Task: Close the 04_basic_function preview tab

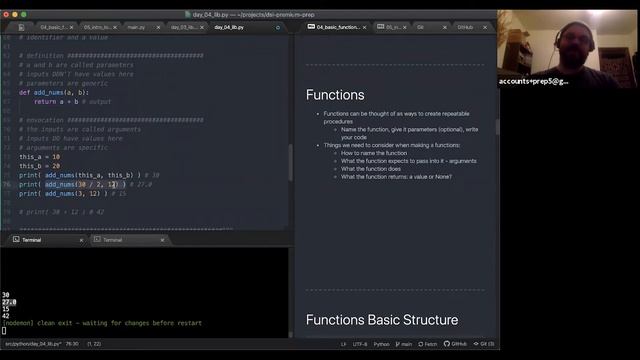Action: pyautogui.click(x=364, y=27)
